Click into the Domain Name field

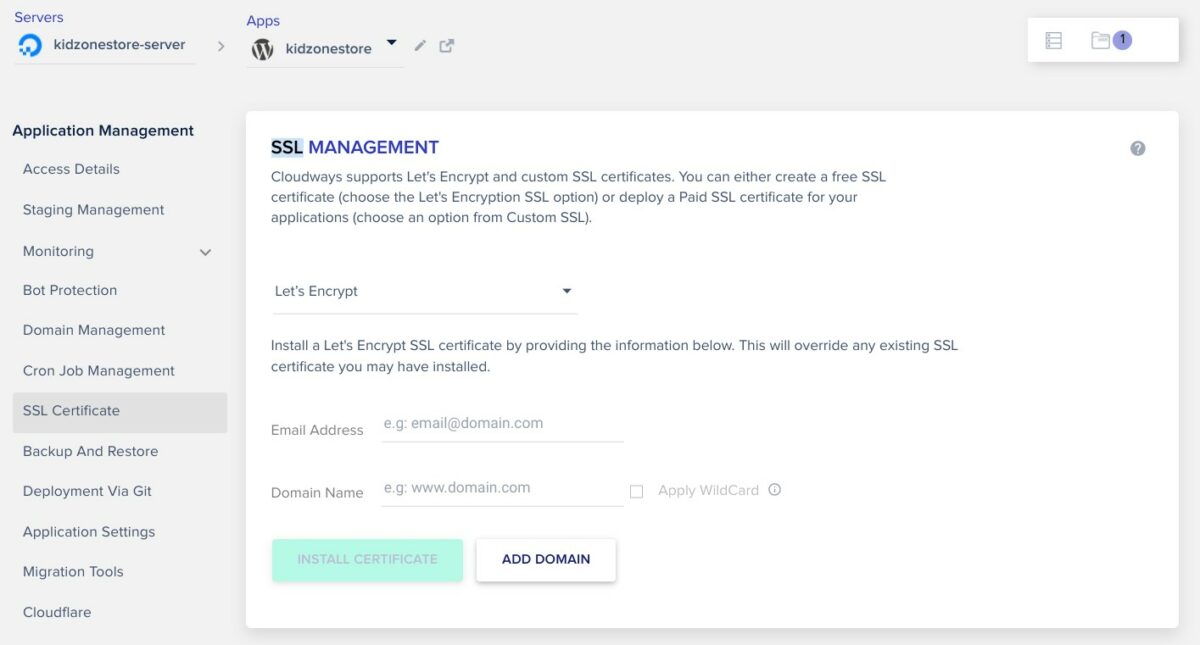point(502,489)
